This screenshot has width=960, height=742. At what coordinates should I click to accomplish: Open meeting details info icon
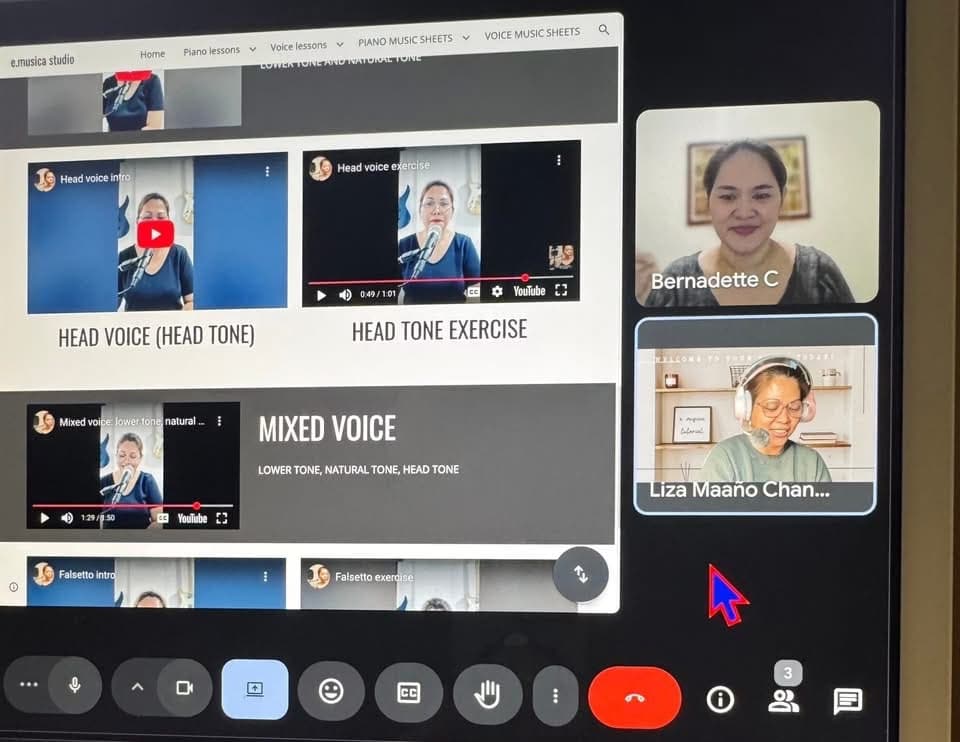pos(720,699)
